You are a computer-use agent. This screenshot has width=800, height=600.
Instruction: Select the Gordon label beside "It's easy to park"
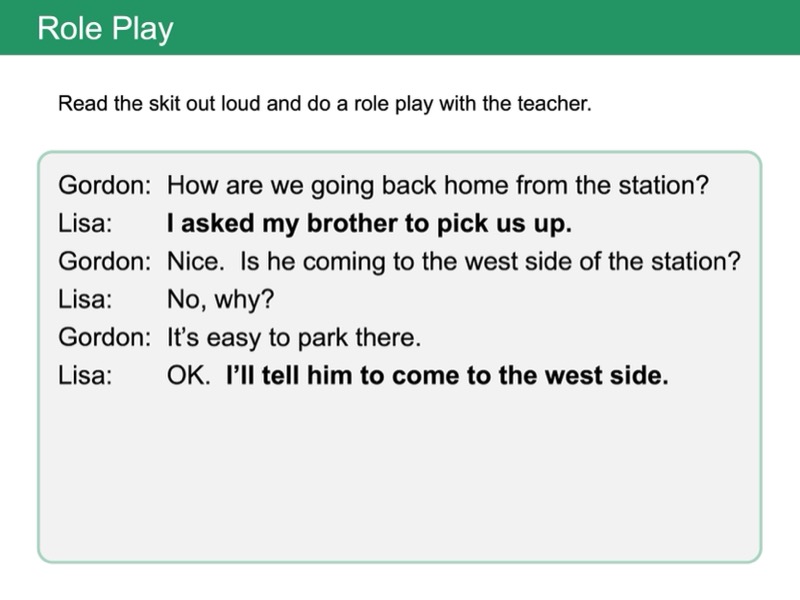point(104,338)
